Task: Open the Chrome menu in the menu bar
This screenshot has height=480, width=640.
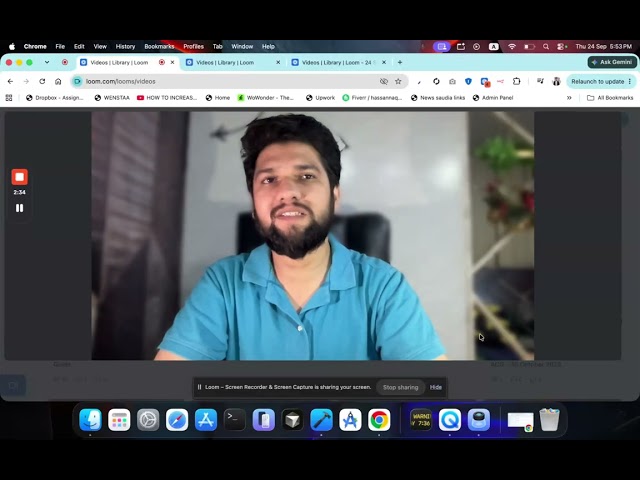Action: (35, 47)
